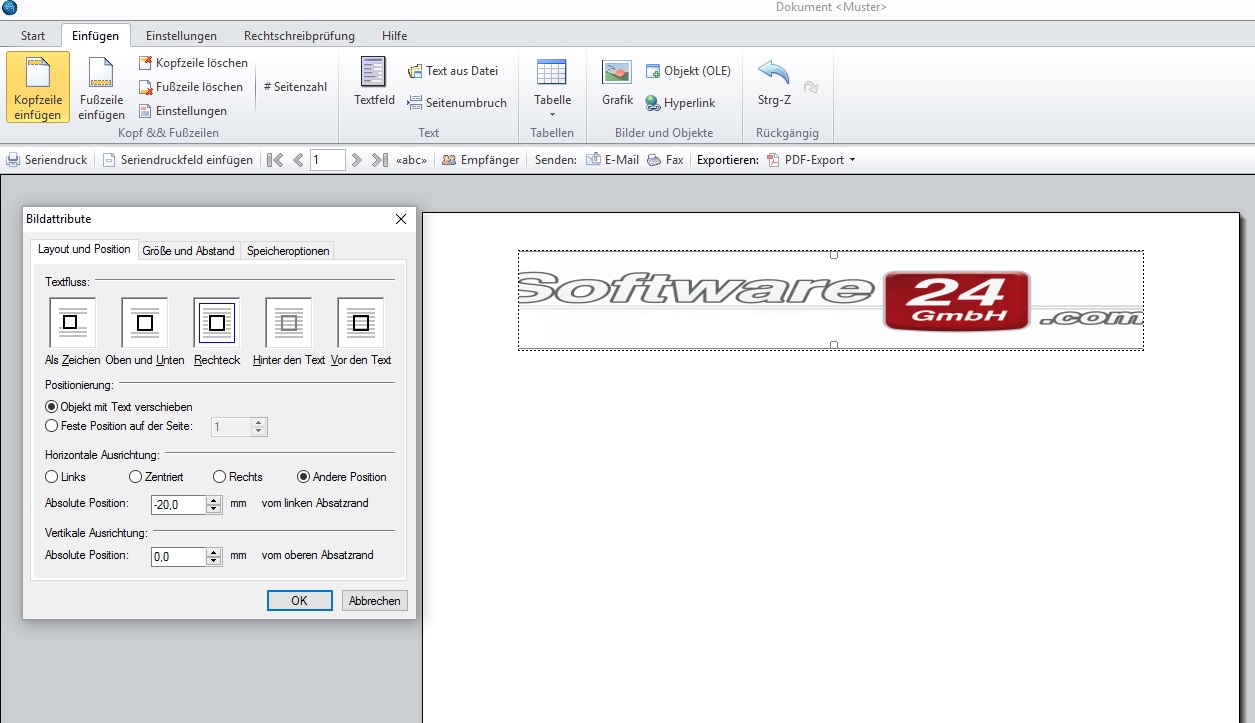Image resolution: width=1255 pixels, height=723 pixels.
Task: Send document via E-Mail
Action: tap(612, 160)
